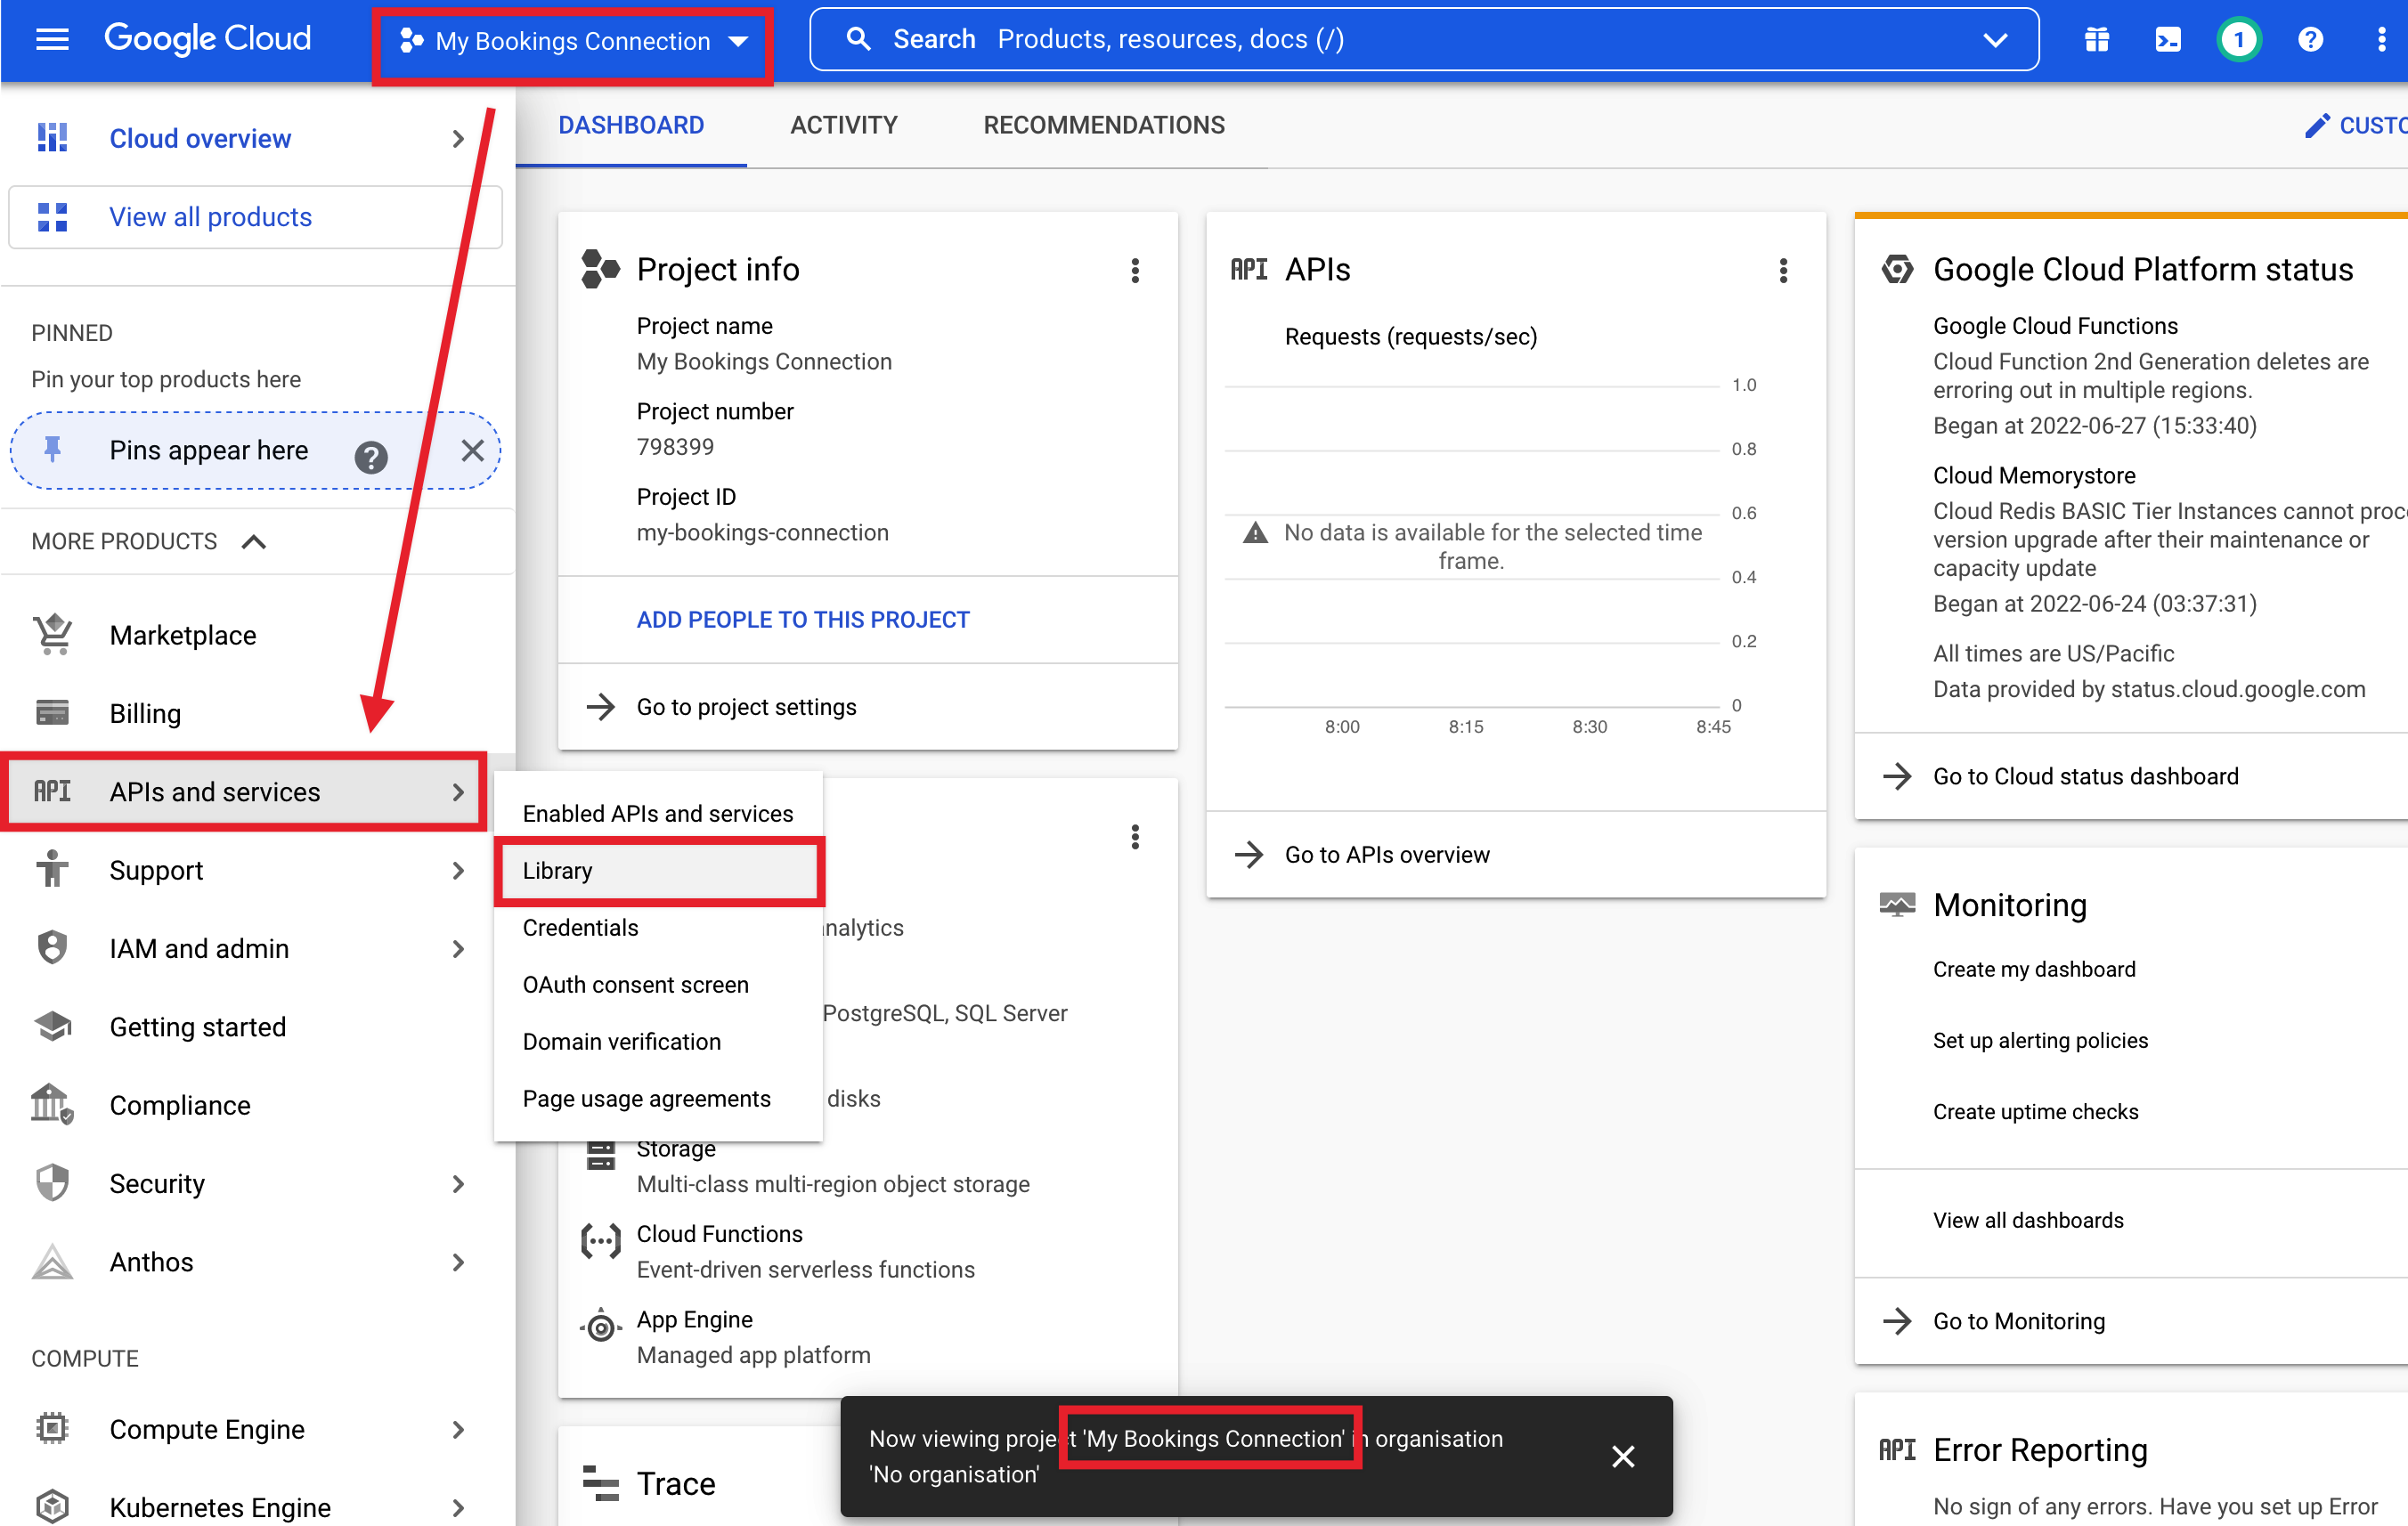
Task: Select Page usage agreements
Action: click(658, 1098)
